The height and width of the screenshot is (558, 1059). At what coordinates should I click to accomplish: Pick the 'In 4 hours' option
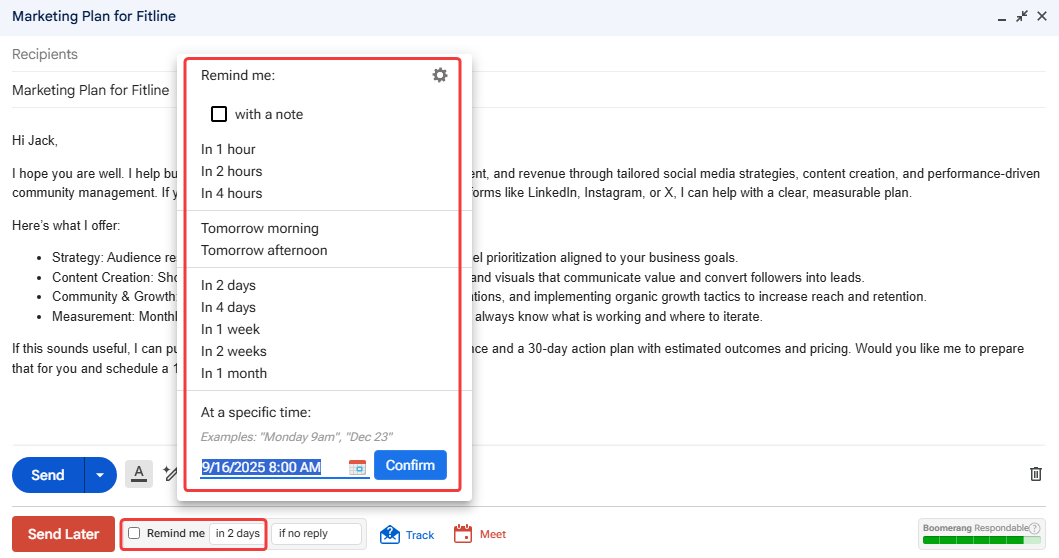[x=231, y=193]
